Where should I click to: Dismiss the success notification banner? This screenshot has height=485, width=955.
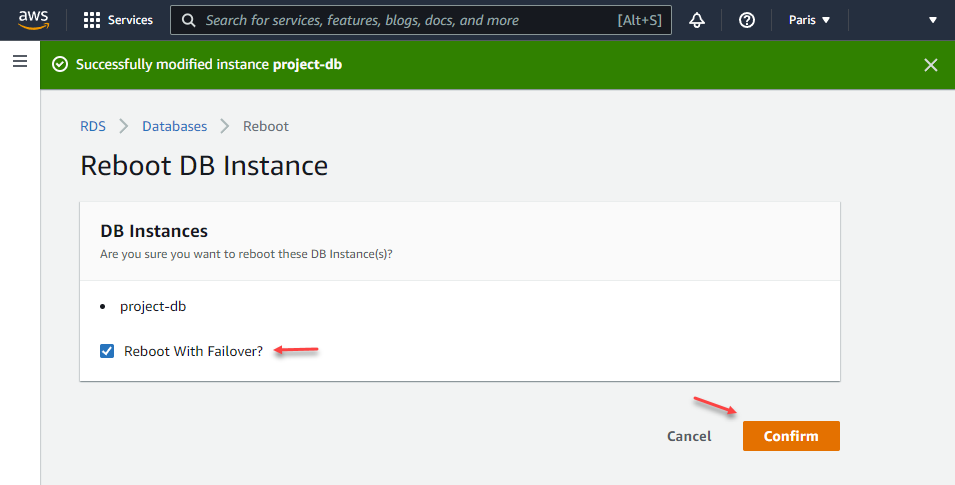pos(930,65)
